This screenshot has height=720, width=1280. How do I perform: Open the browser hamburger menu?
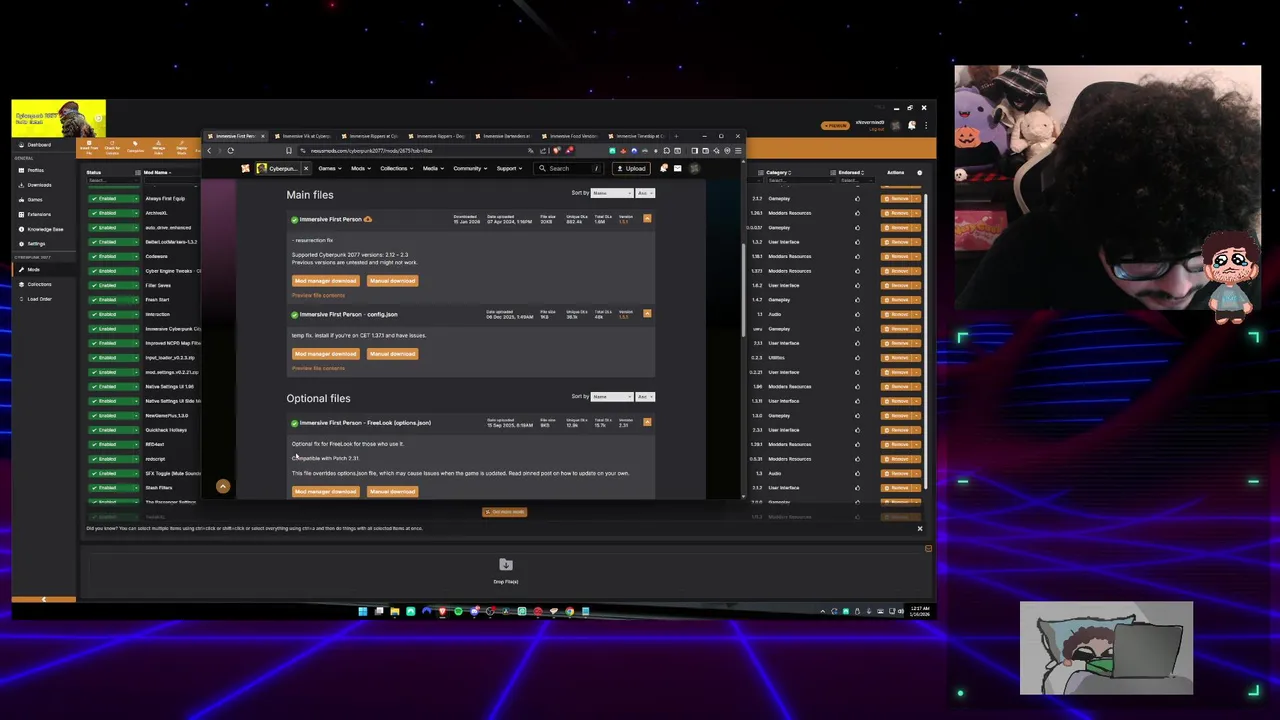(x=738, y=151)
